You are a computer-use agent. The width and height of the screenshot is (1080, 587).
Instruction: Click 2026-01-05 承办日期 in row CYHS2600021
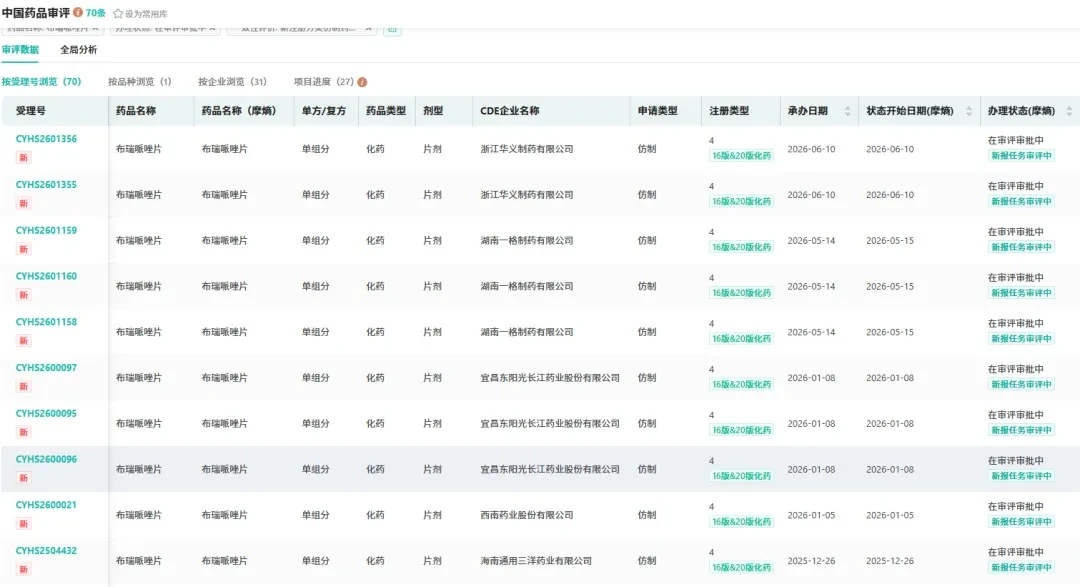(811, 515)
